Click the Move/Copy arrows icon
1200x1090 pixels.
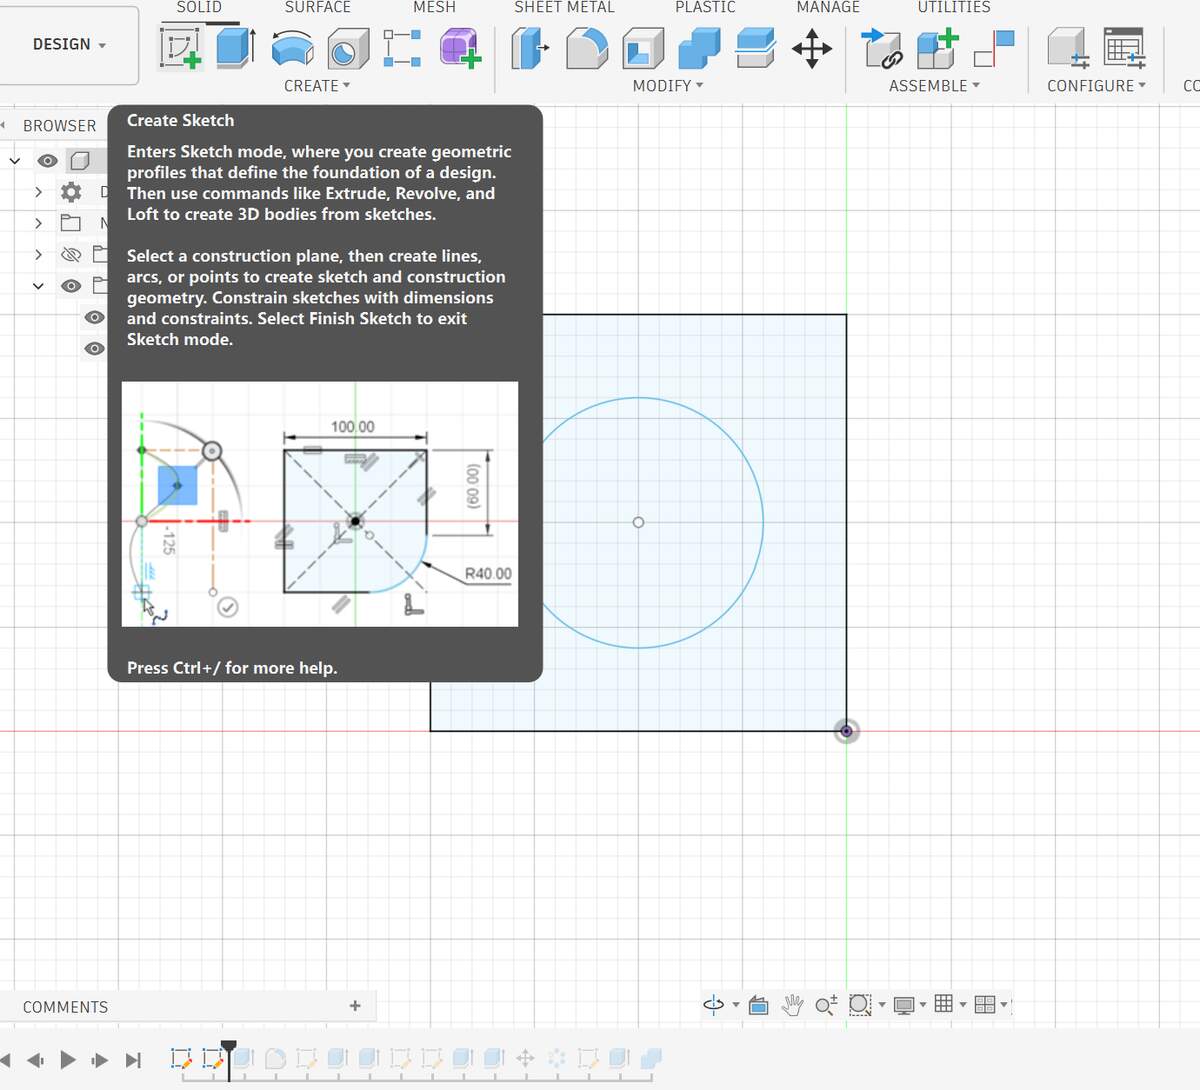811,48
